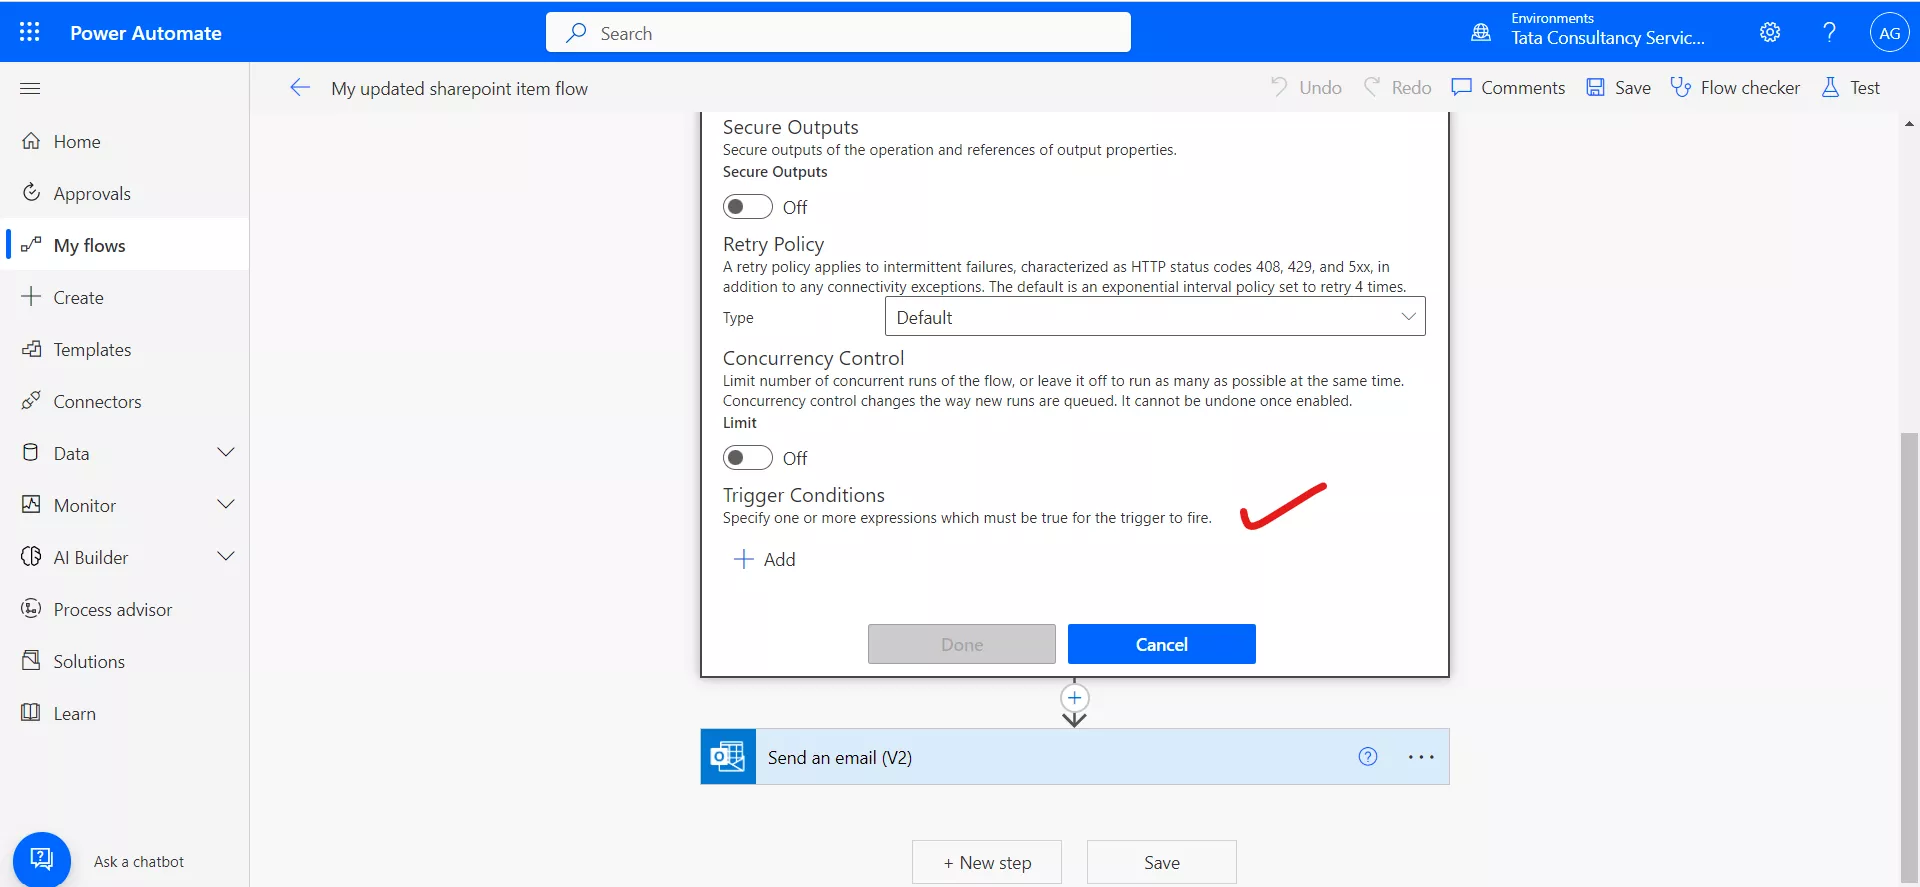
Task: Expand the Monitor section chevron
Action: (226, 505)
